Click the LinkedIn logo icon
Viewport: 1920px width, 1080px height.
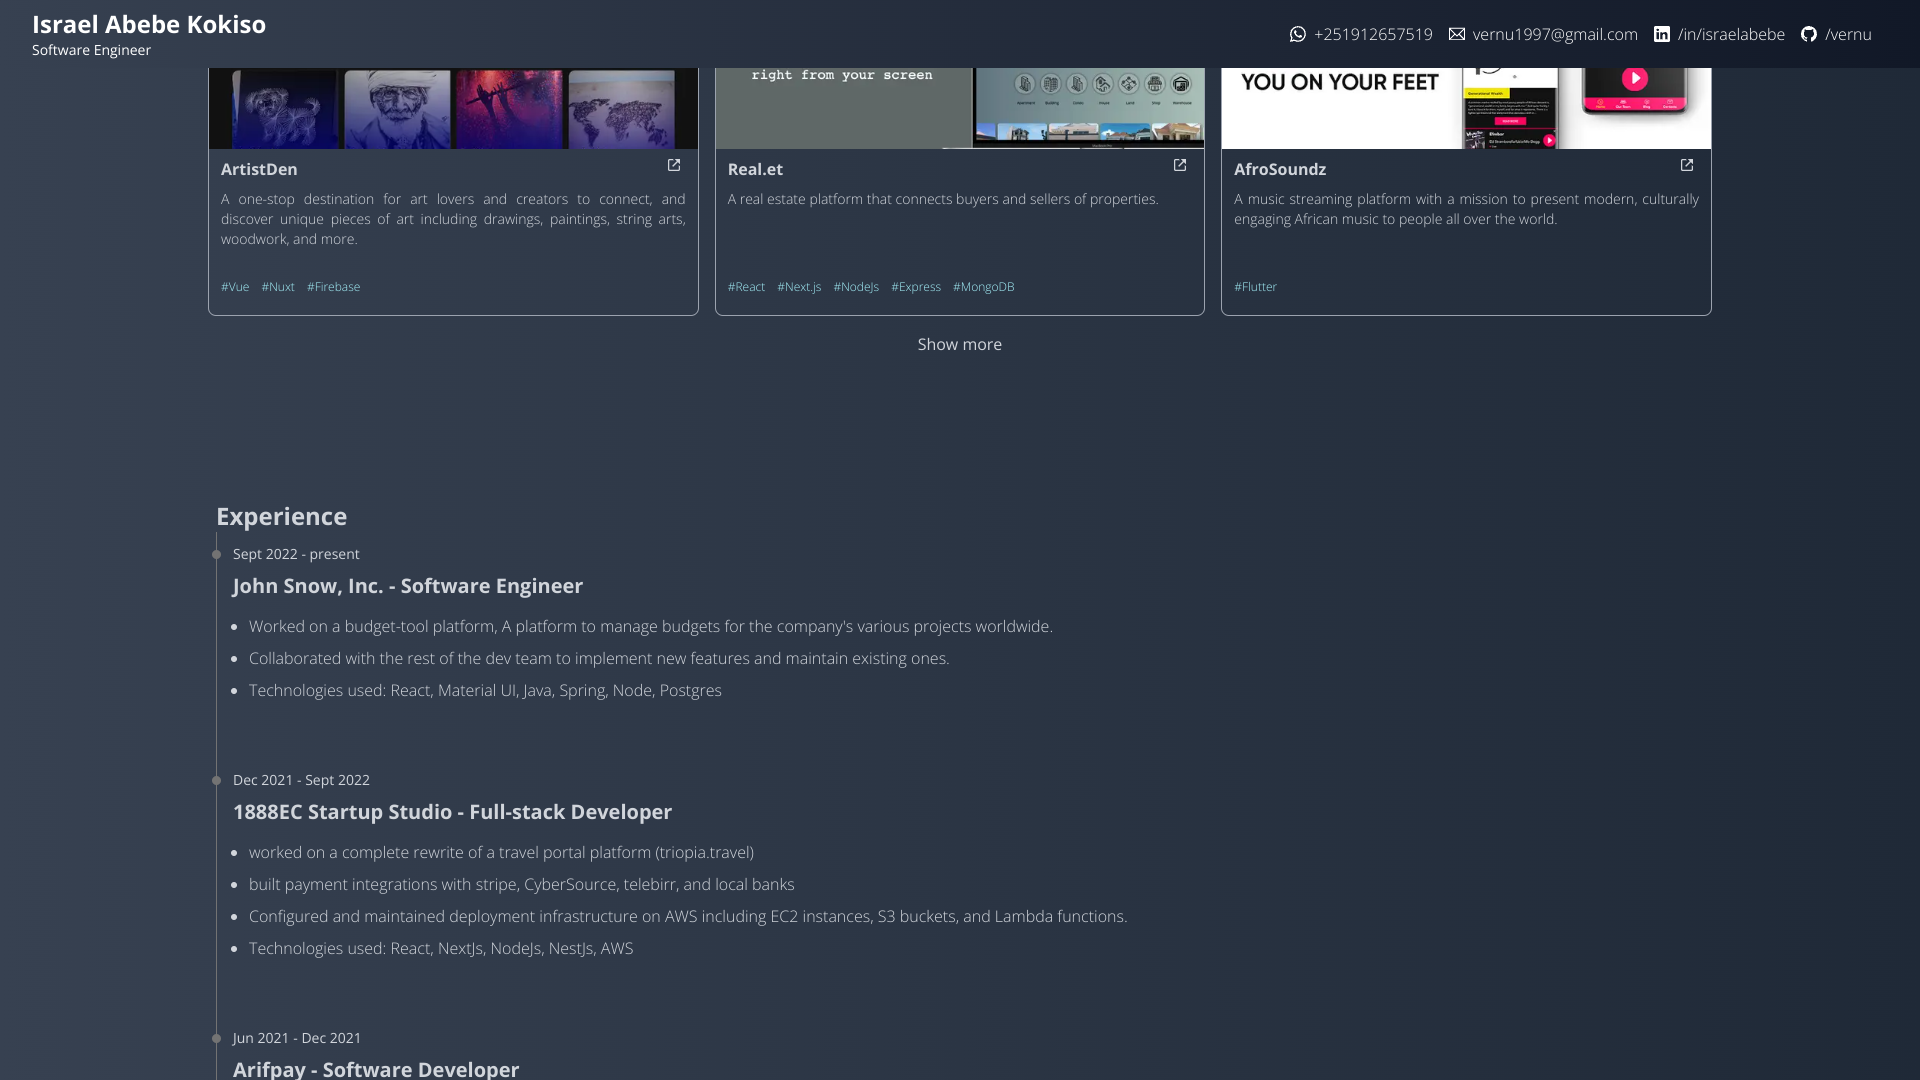click(1662, 34)
